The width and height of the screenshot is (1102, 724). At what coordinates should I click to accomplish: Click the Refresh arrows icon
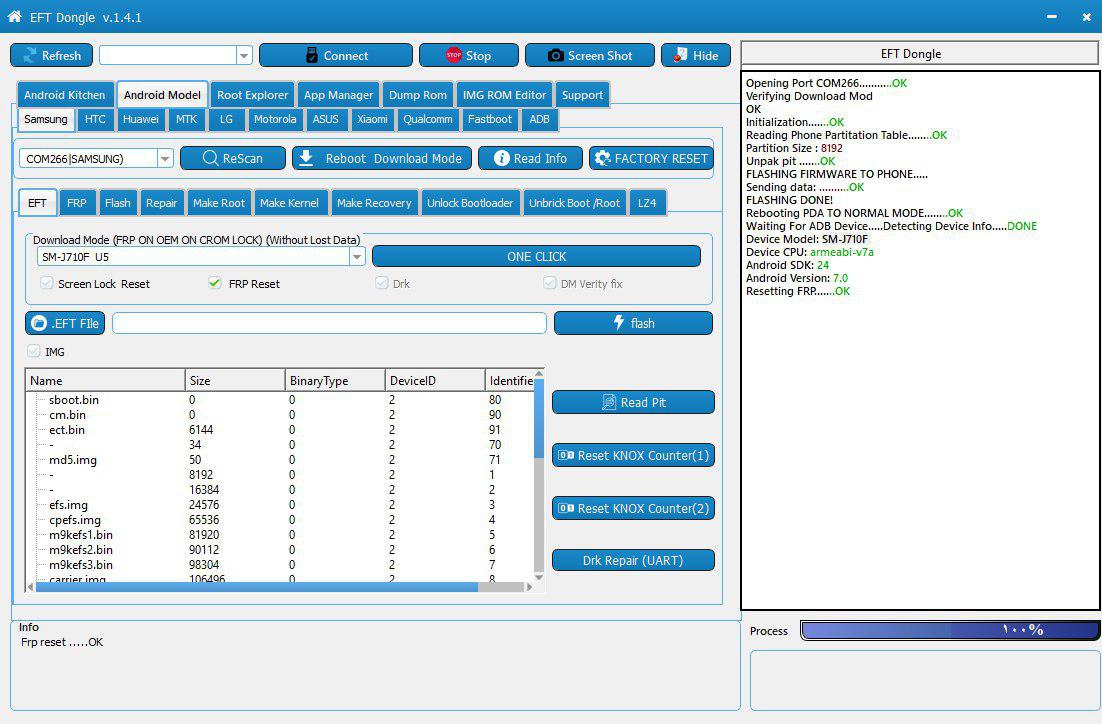coord(29,56)
